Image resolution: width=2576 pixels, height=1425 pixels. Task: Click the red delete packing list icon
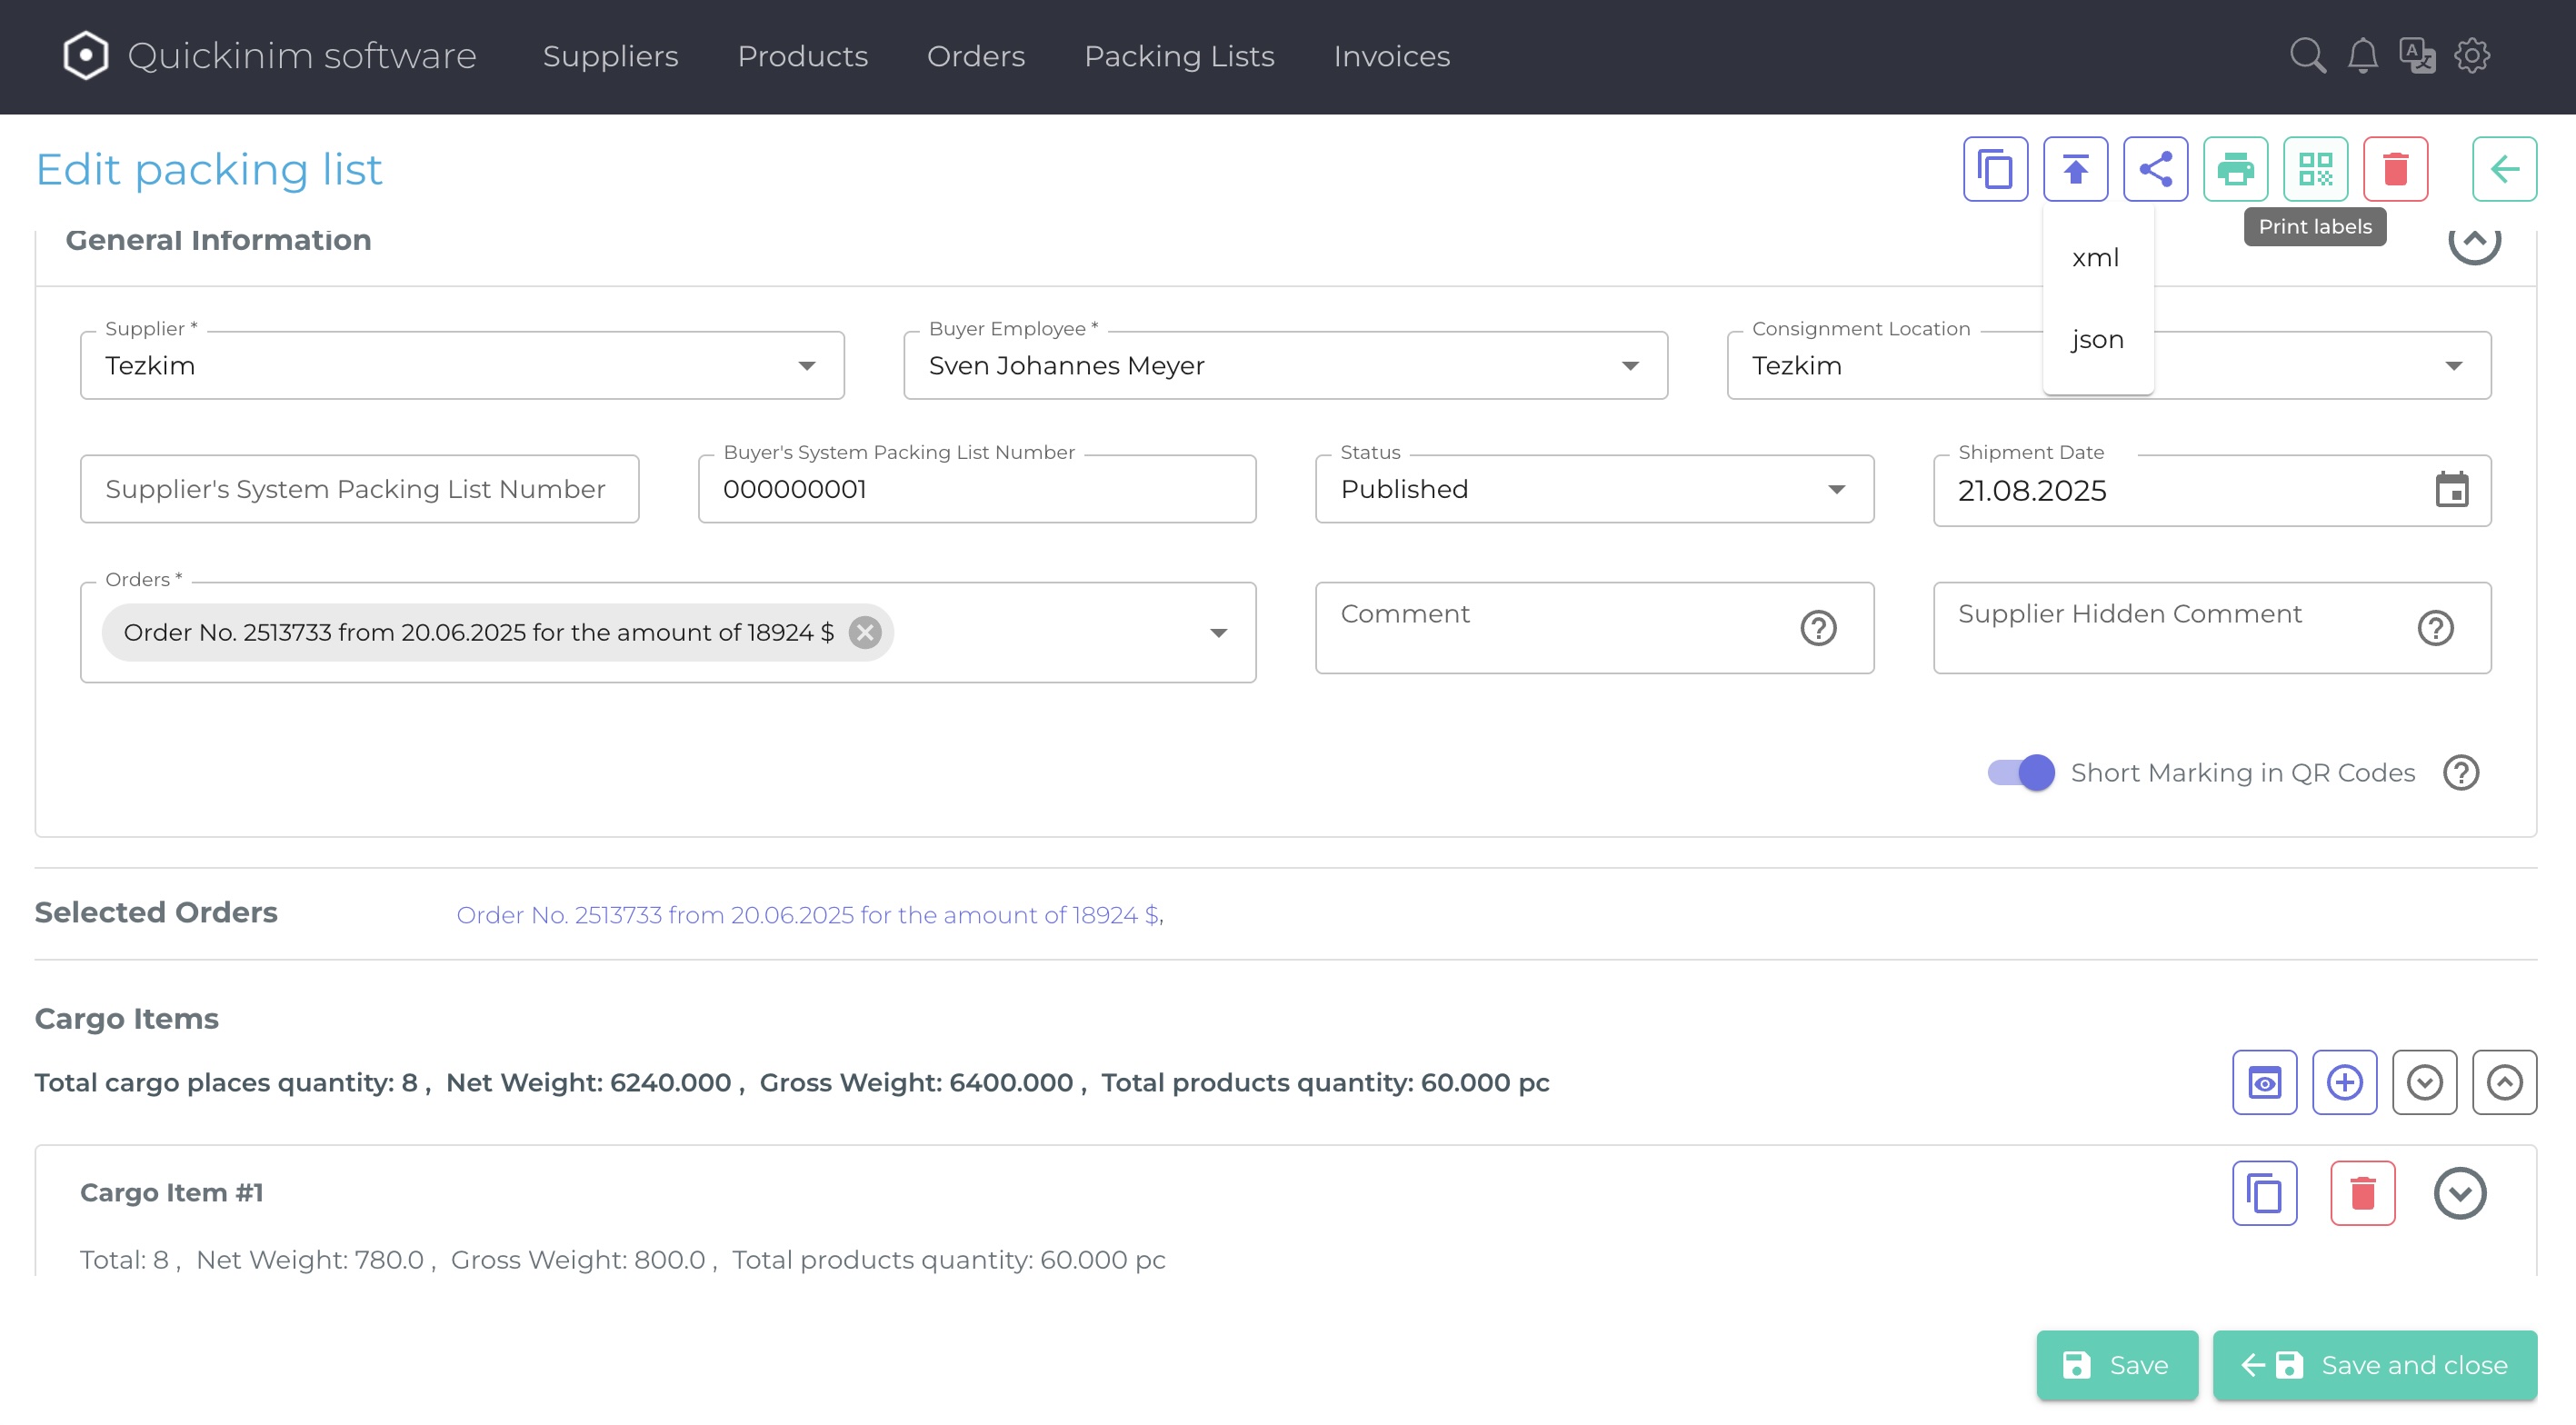pos(2395,169)
